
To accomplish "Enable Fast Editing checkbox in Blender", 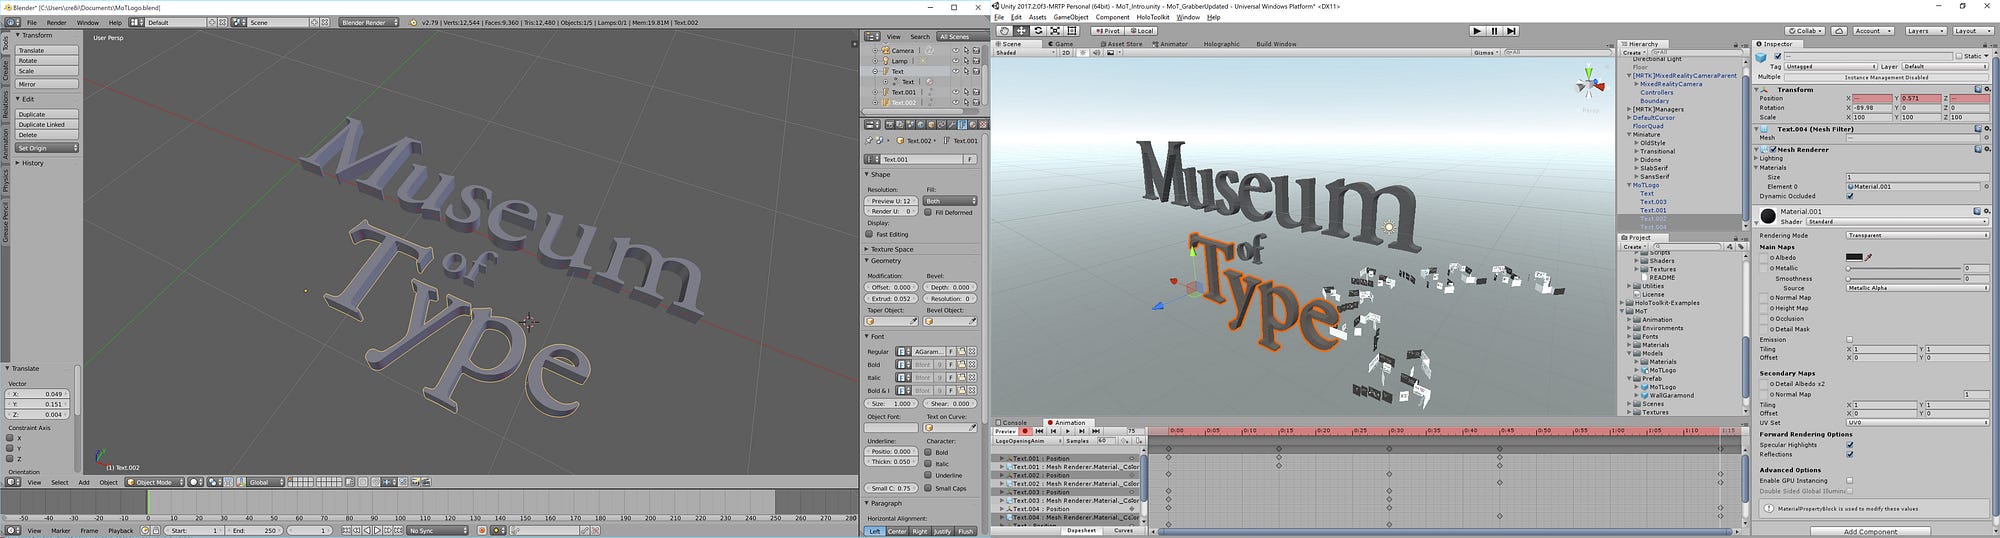I will point(870,234).
